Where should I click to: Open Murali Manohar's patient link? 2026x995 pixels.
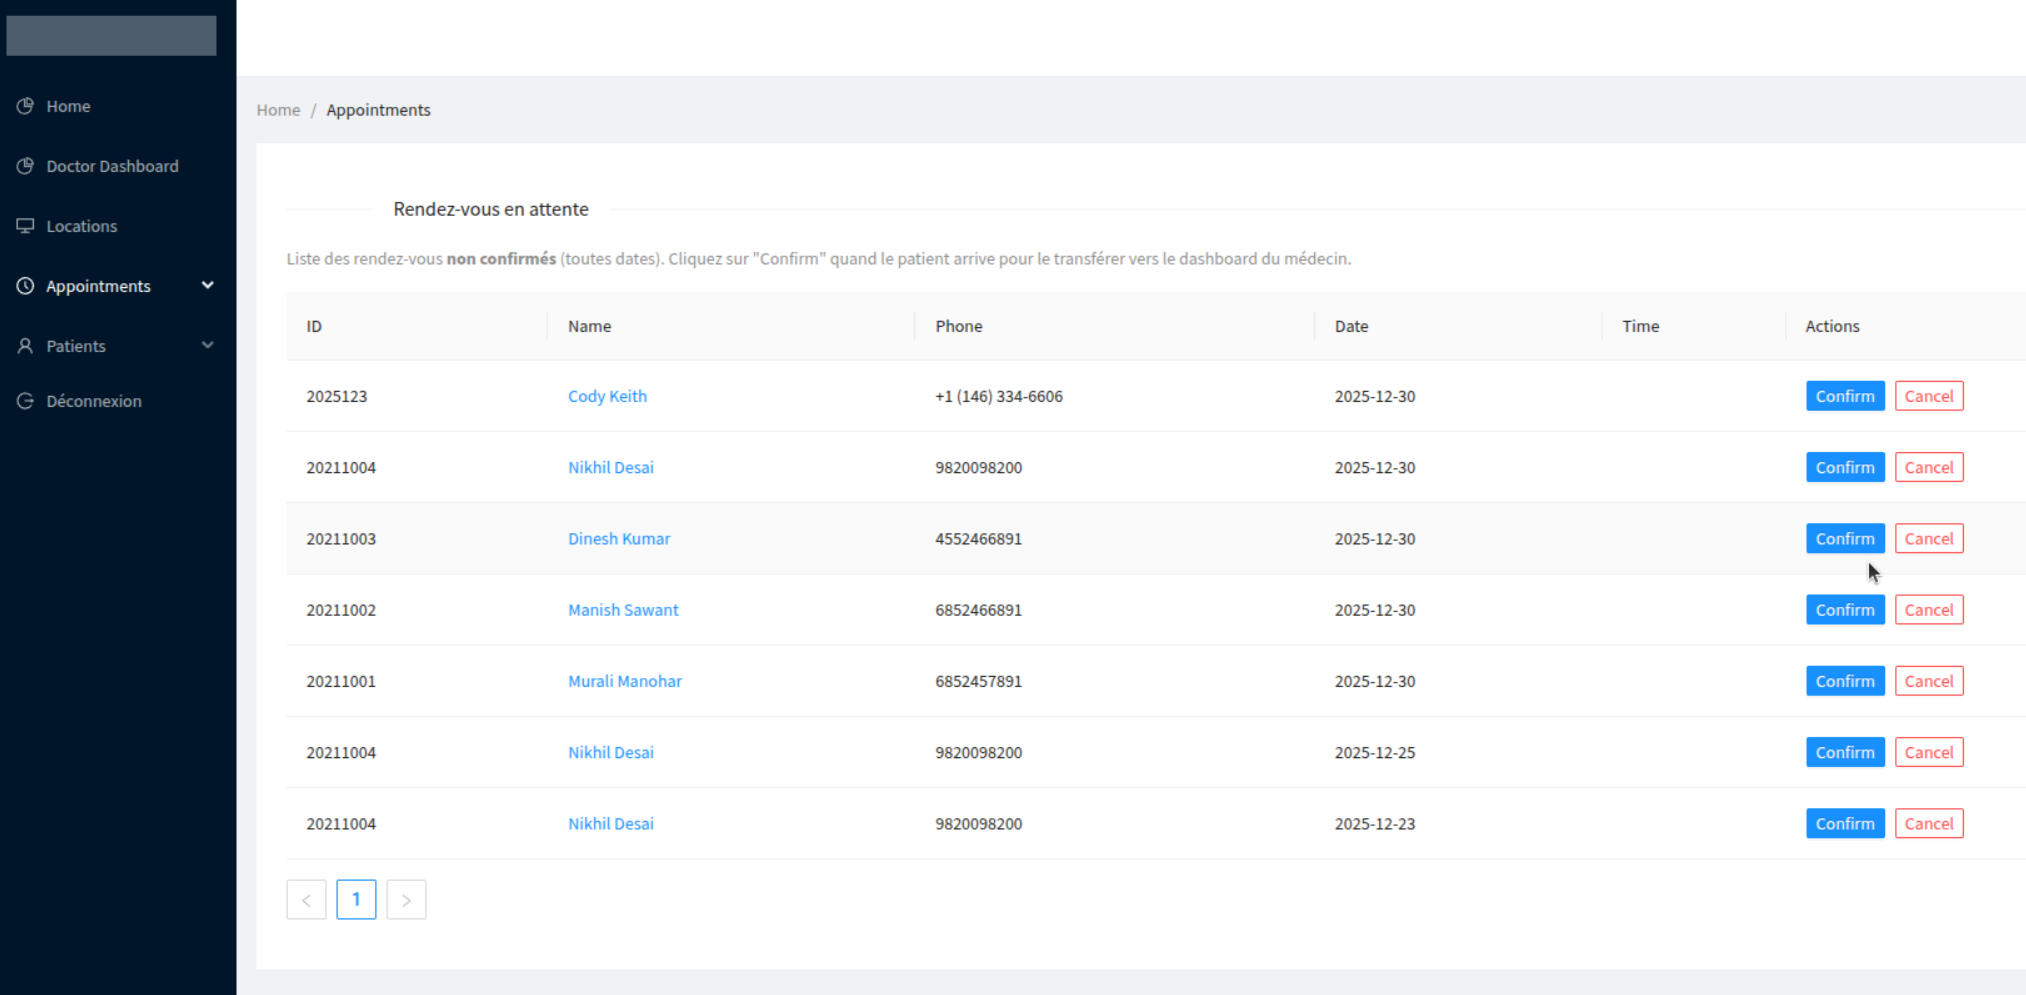tap(624, 681)
